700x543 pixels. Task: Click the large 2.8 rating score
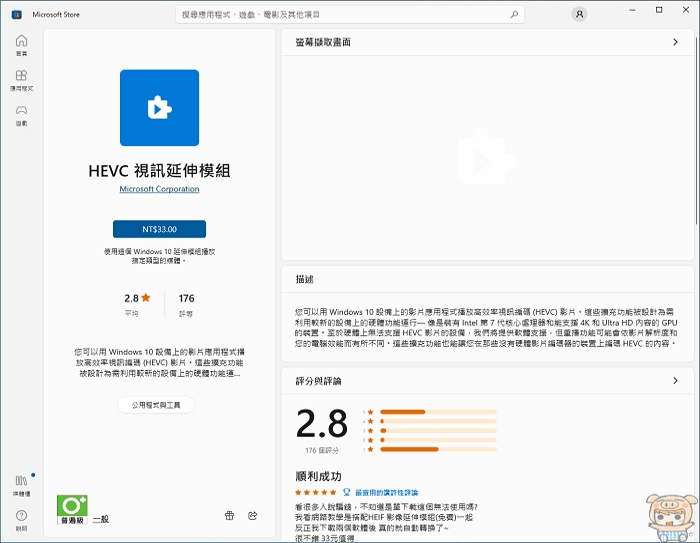pos(322,423)
